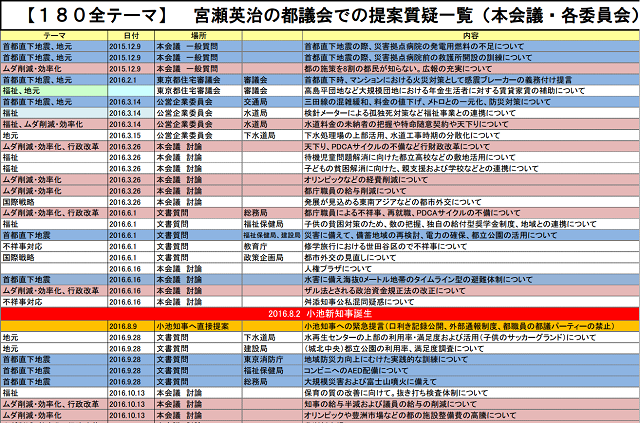
Task: Select the 水再生センターの上部の利用率 content cell
Action: click(471, 337)
